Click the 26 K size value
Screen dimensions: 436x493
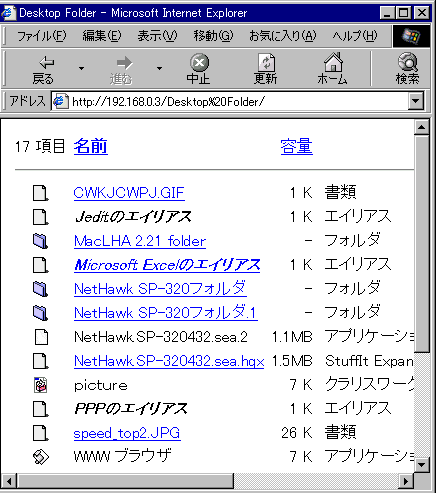(x=297, y=433)
